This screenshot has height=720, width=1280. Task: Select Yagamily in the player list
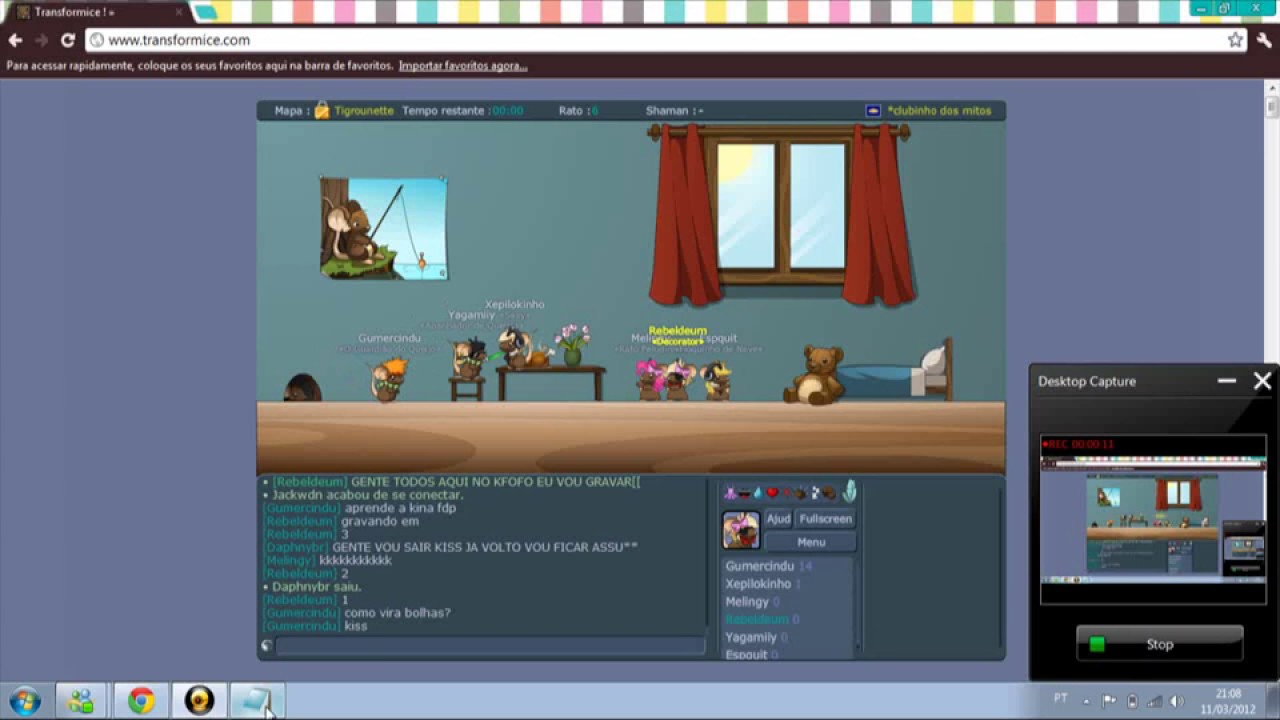(756, 637)
